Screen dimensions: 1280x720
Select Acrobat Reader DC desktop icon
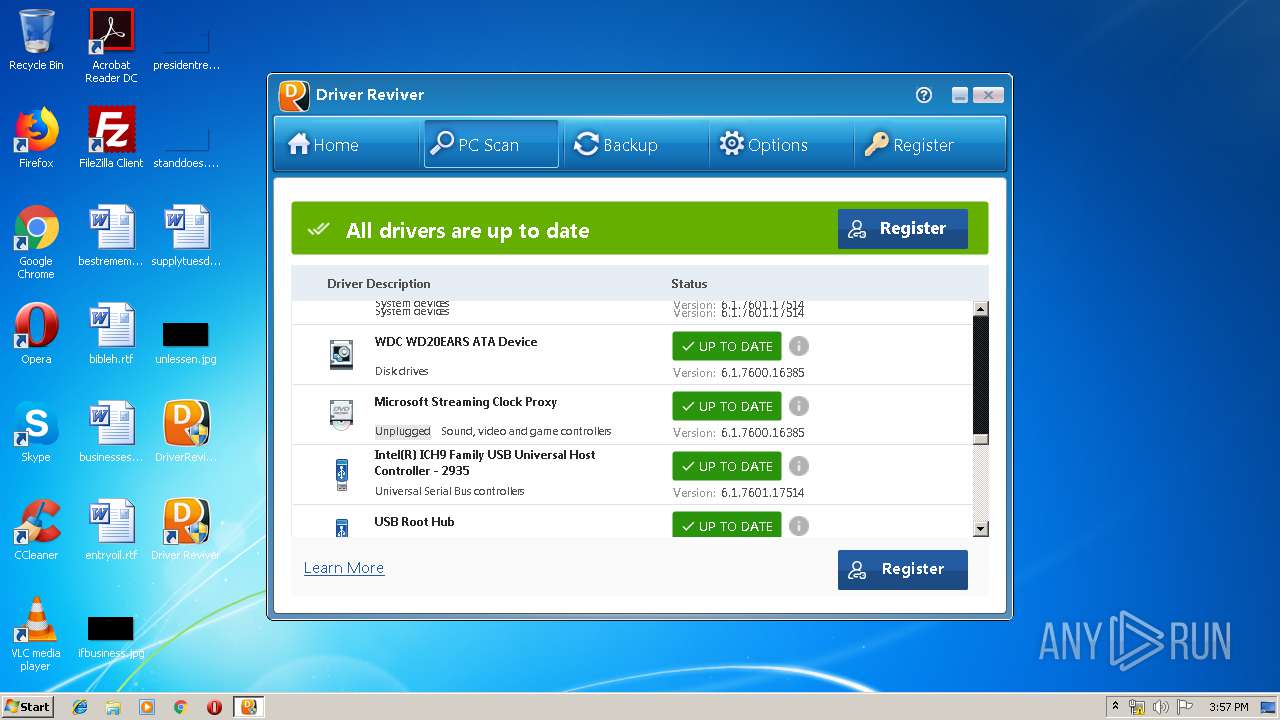[x=111, y=46]
